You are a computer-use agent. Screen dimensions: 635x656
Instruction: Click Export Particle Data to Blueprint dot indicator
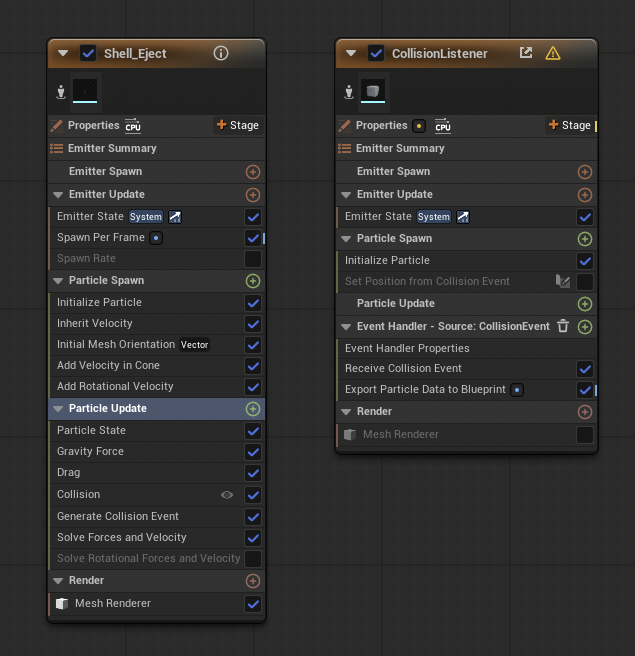[517, 390]
